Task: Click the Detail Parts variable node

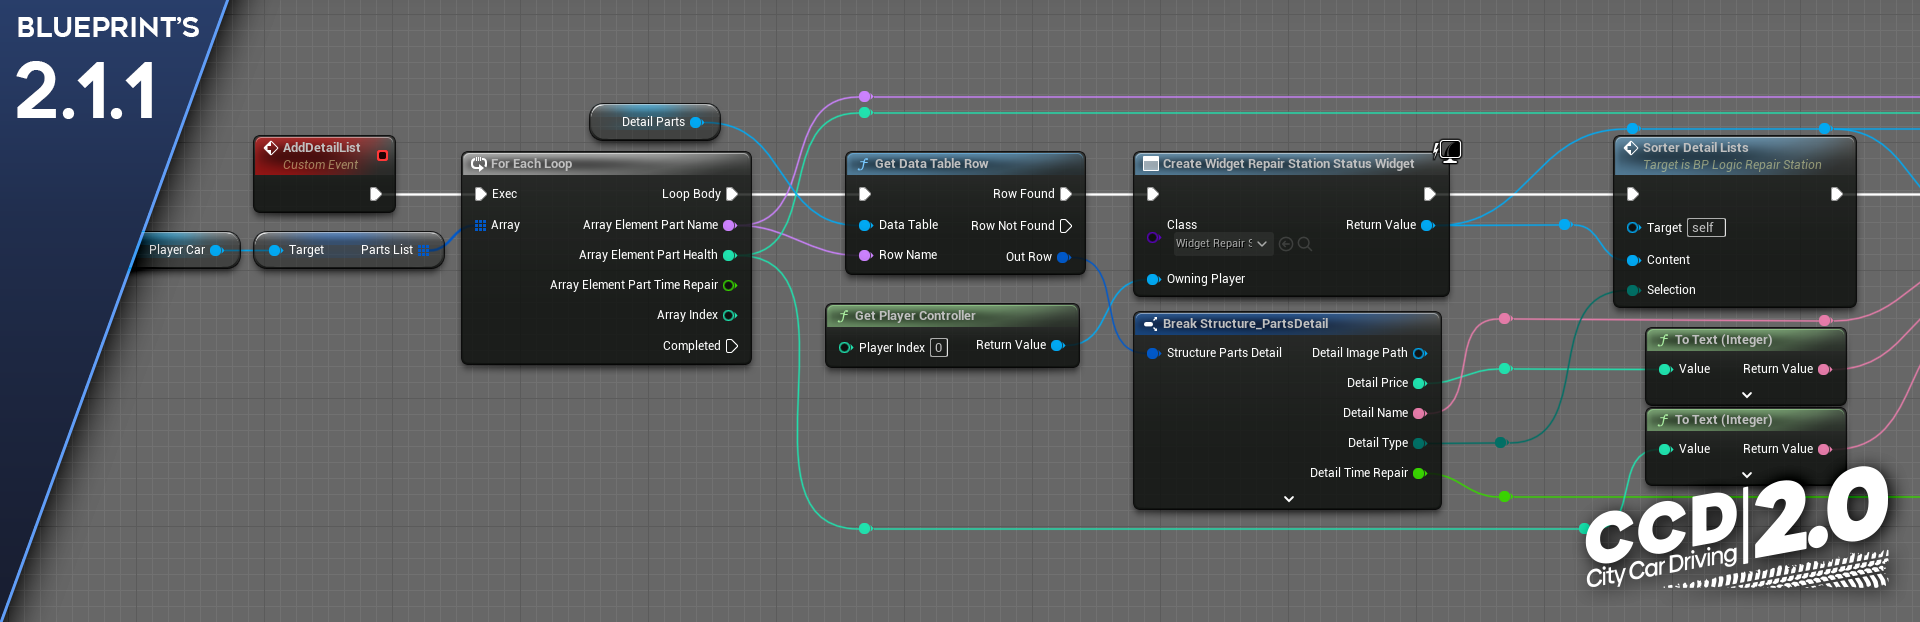Action: 653,122
